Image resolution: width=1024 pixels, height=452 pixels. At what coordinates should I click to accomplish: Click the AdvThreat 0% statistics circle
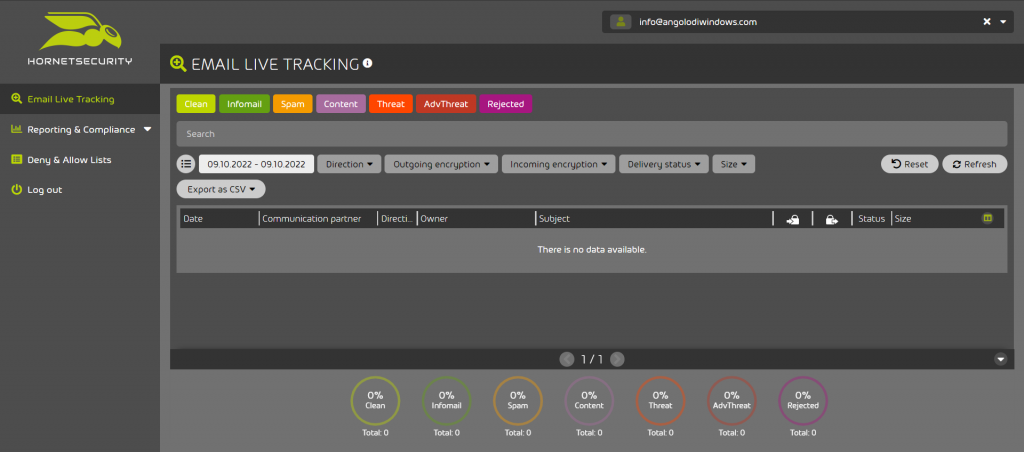(x=731, y=401)
